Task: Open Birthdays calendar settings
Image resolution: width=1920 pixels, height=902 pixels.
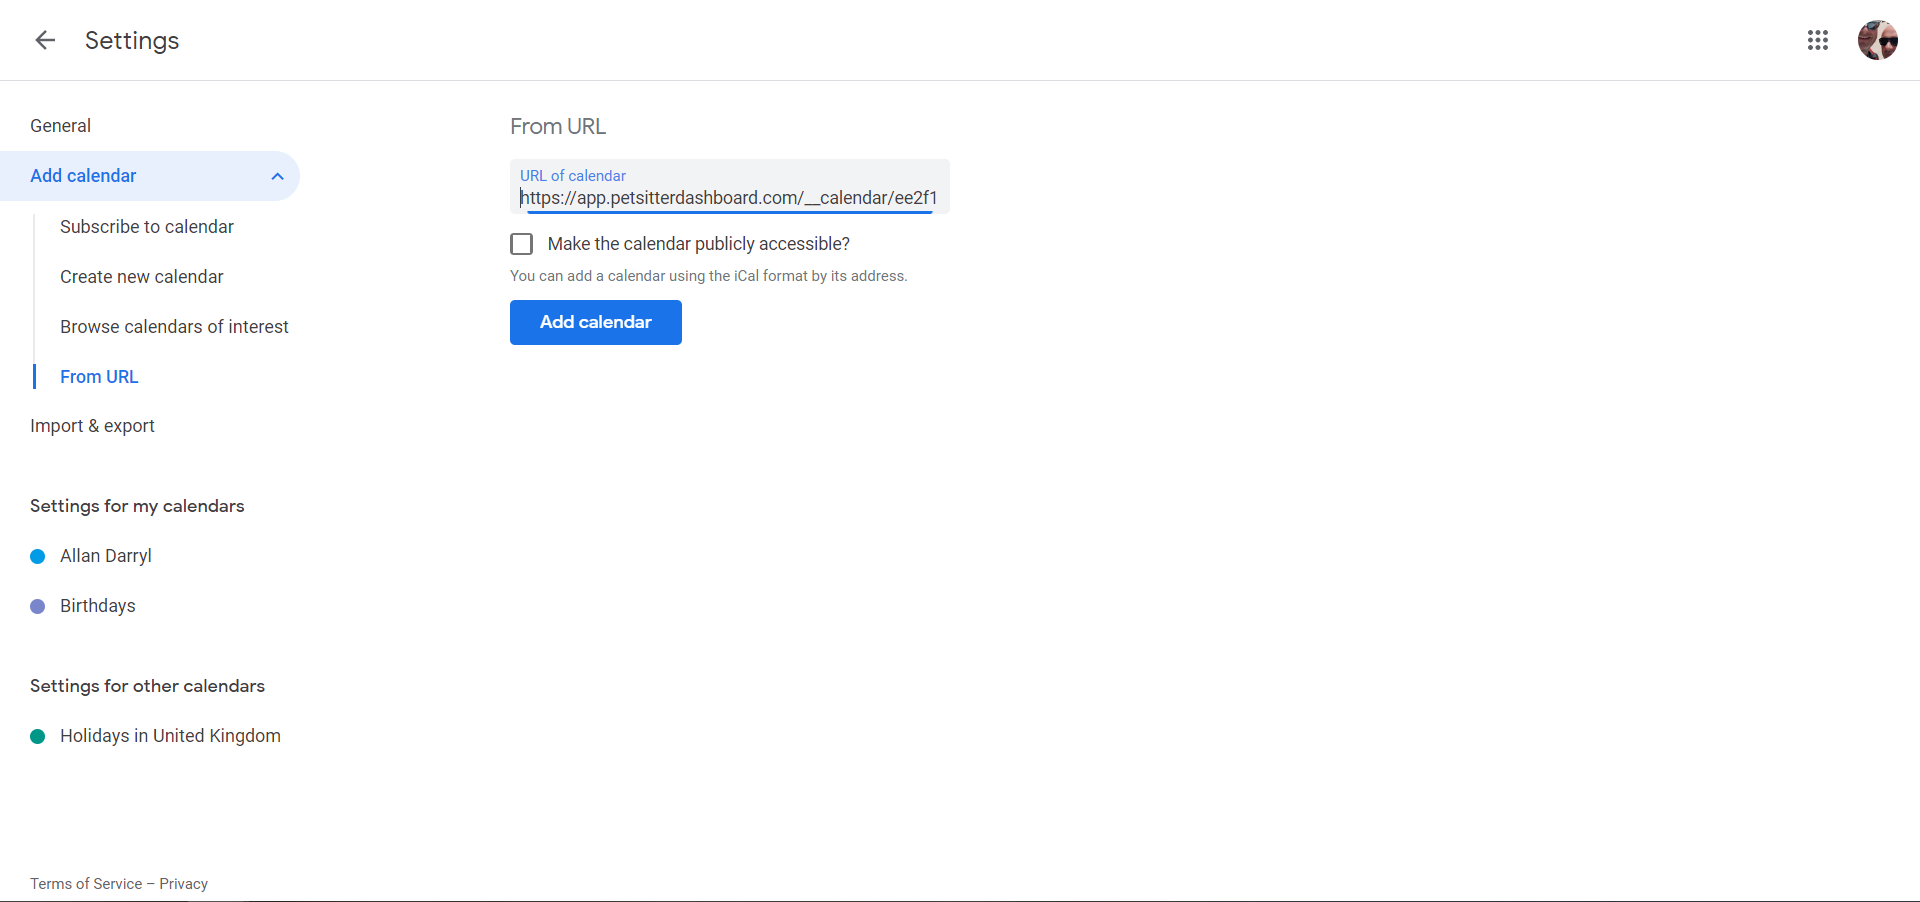Action: tap(98, 606)
